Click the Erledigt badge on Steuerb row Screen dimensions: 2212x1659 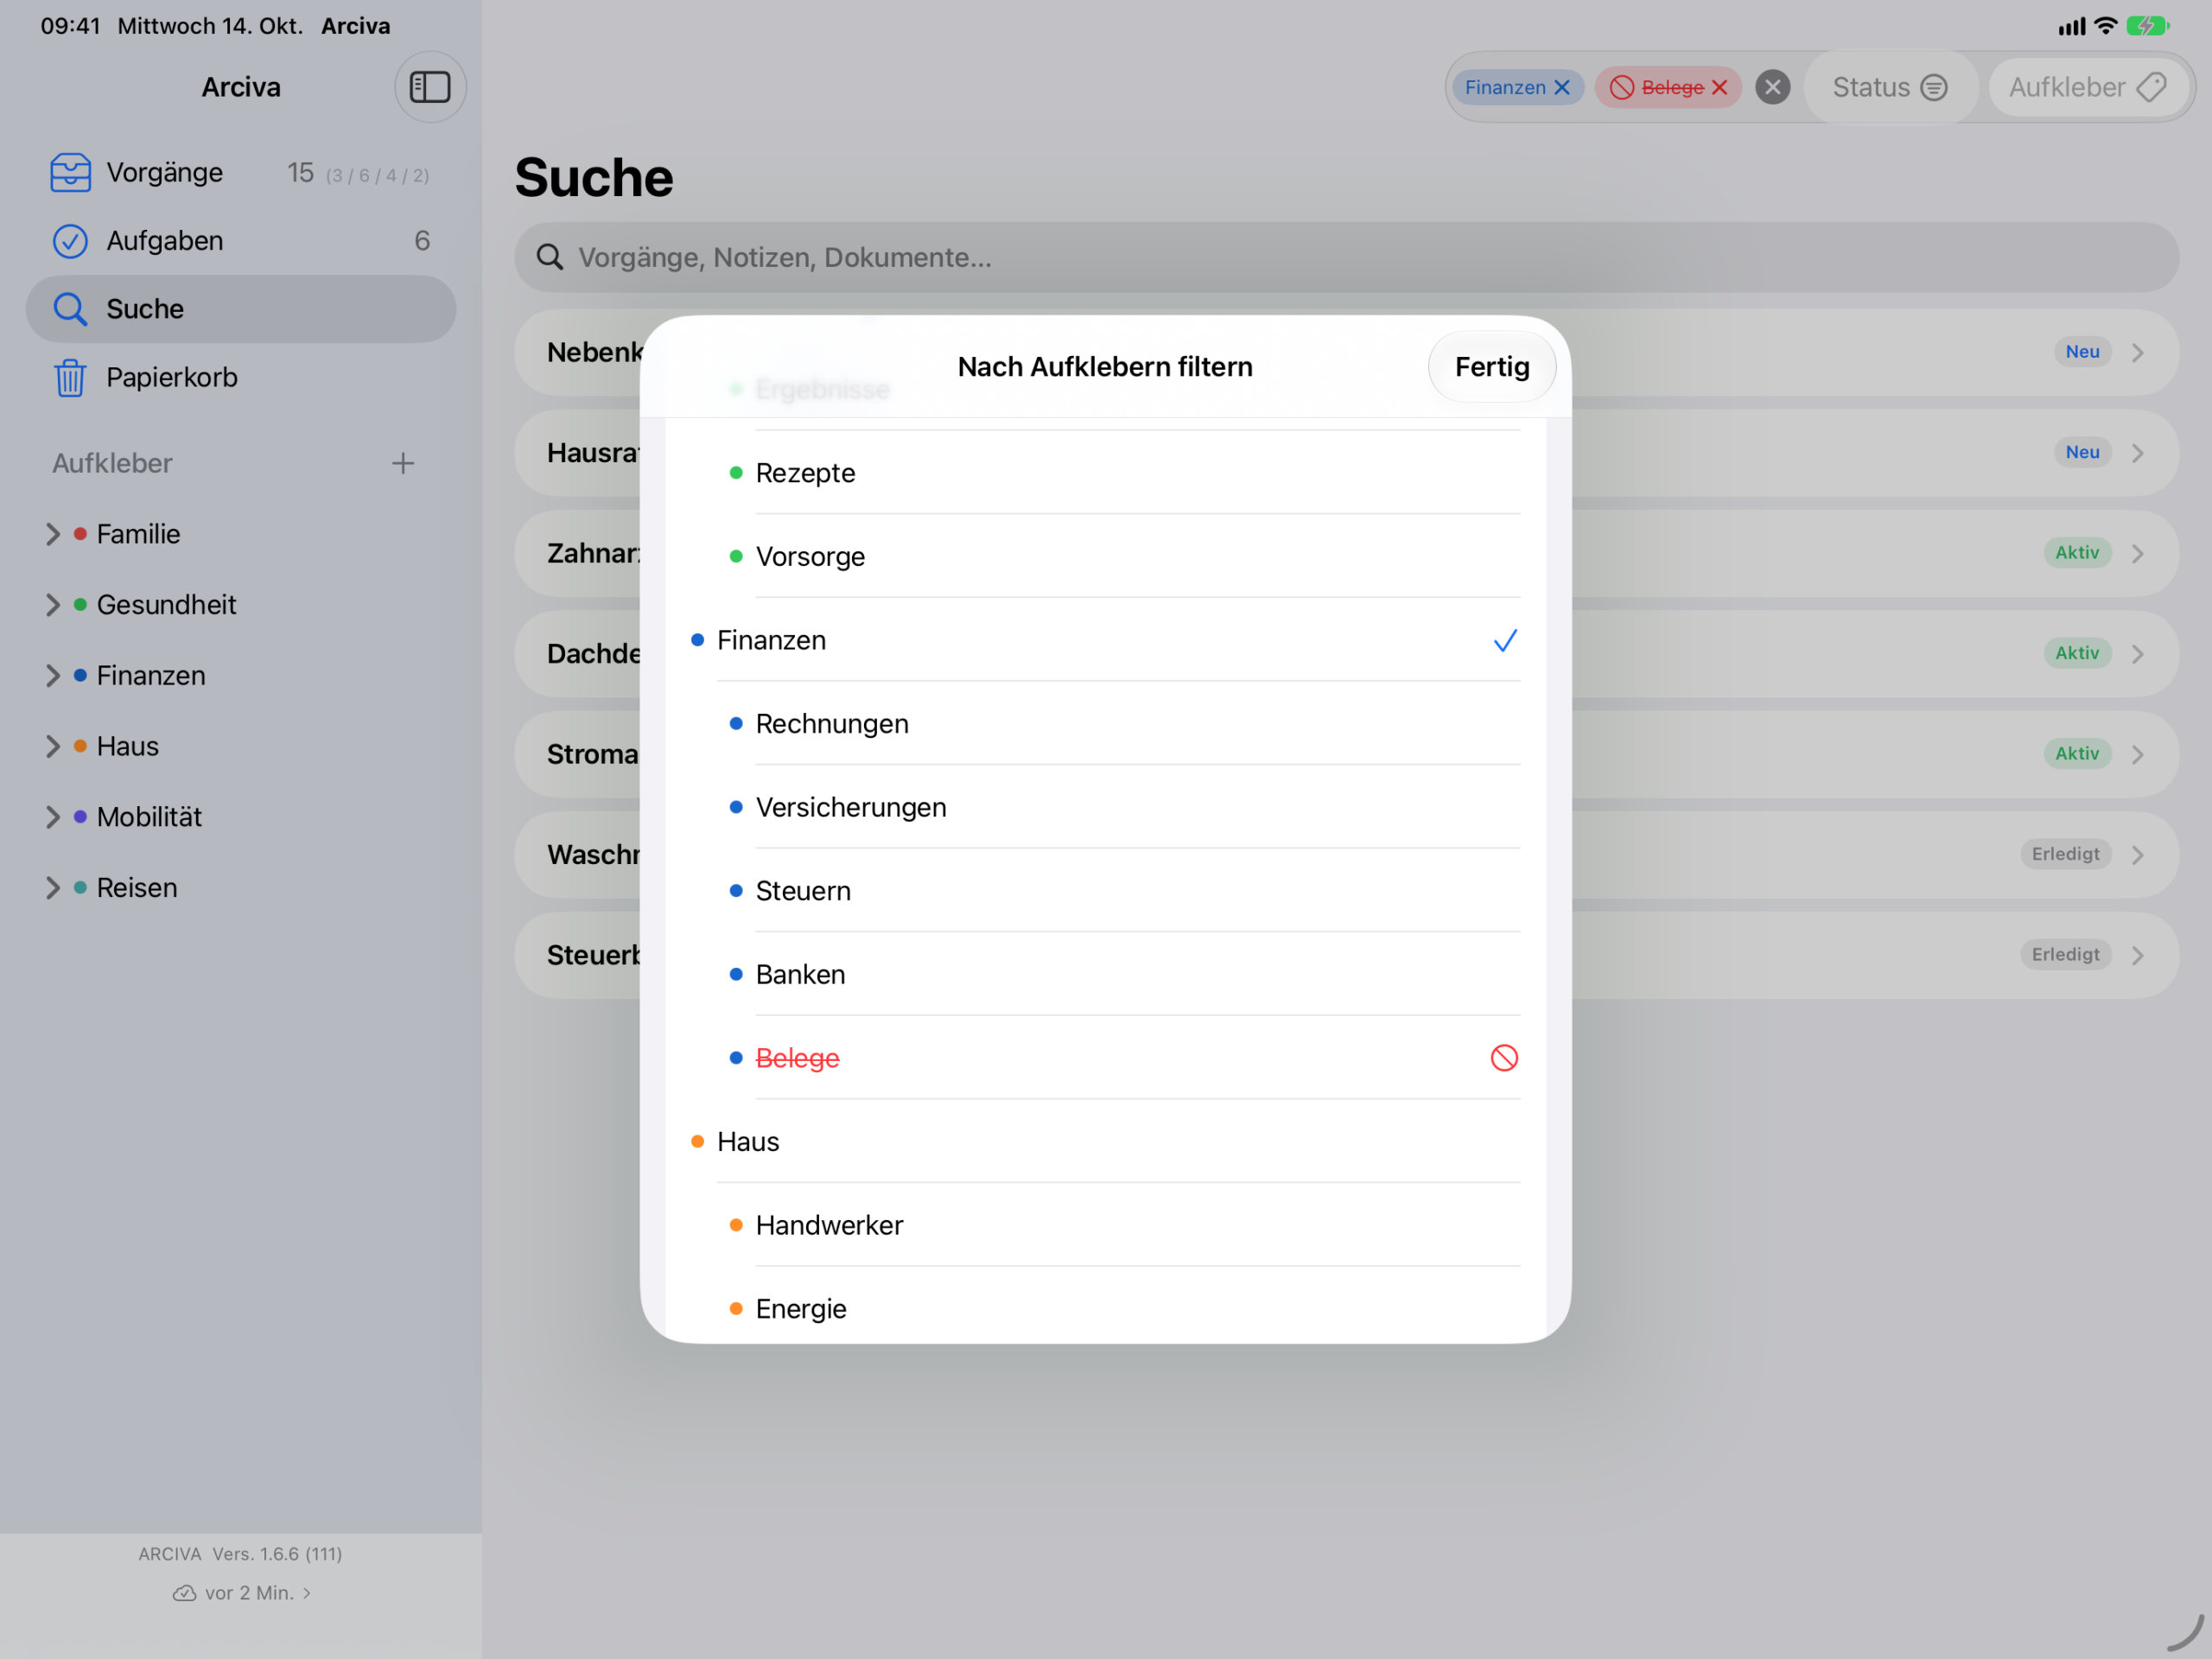(x=2065, y=954)
